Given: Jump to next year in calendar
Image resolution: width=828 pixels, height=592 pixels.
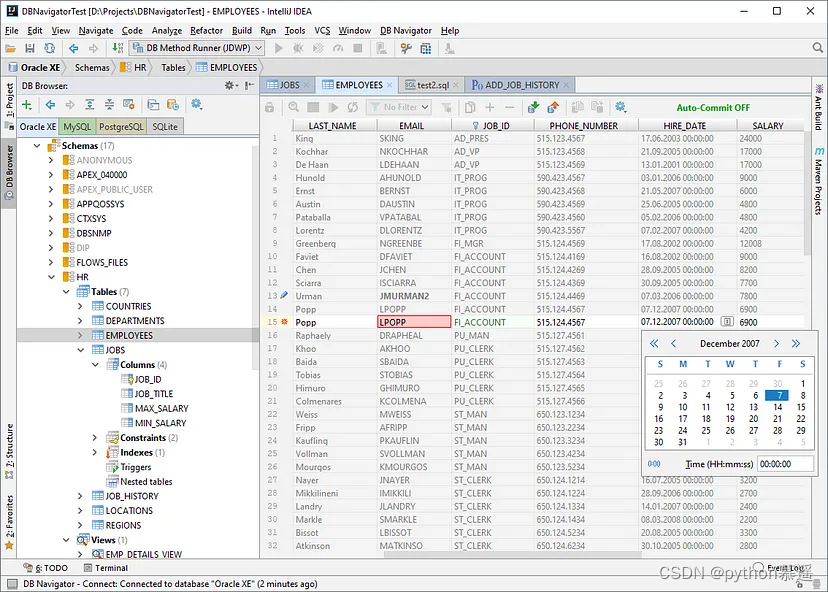Looking at the screenshot, I should coord(796,344).
